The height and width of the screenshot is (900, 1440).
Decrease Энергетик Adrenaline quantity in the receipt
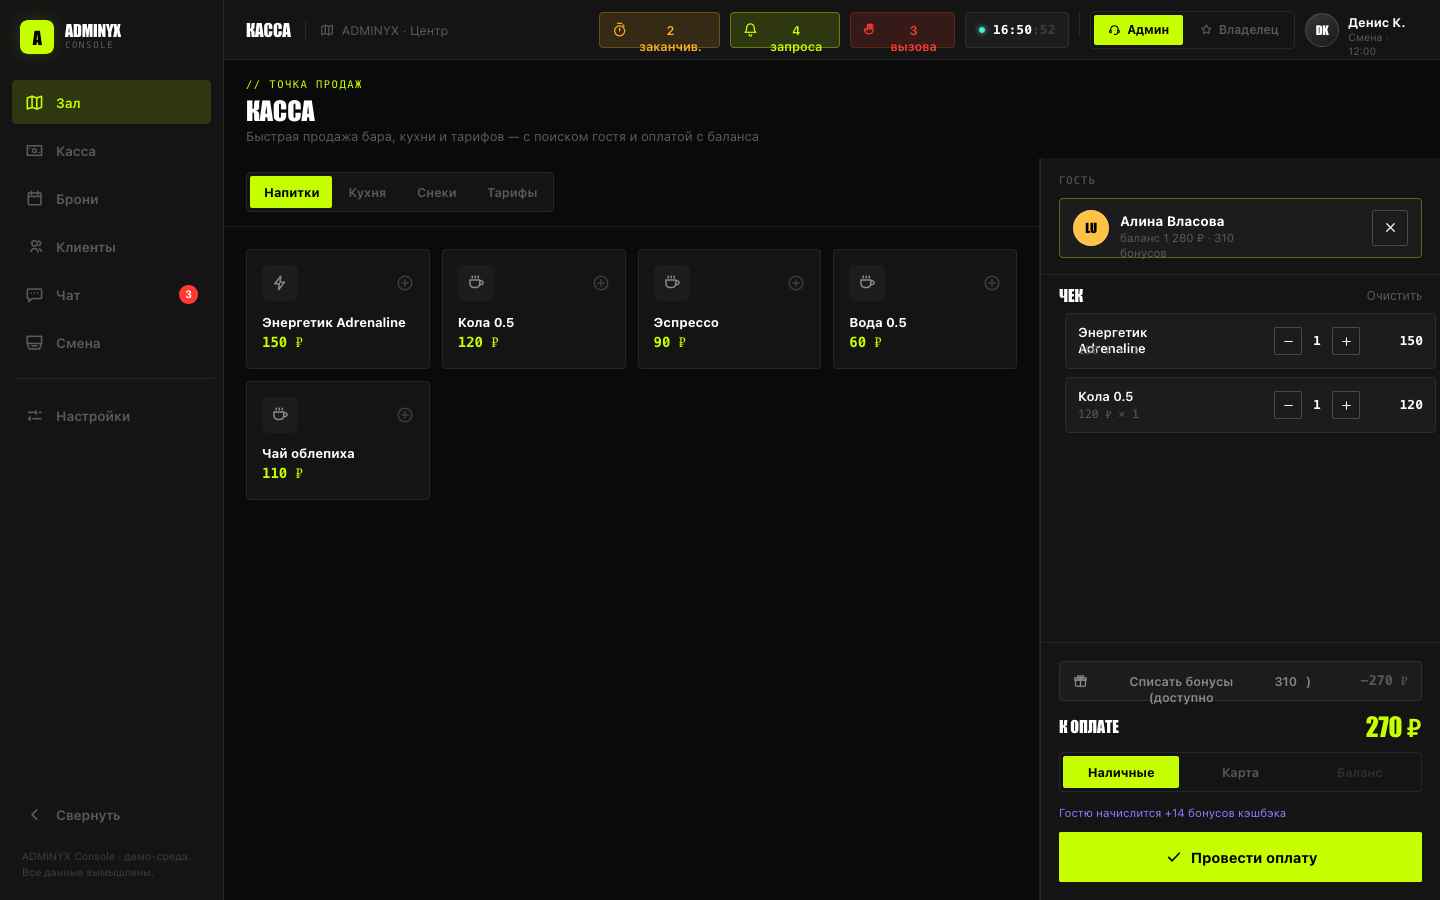(x=1288, y=341)
